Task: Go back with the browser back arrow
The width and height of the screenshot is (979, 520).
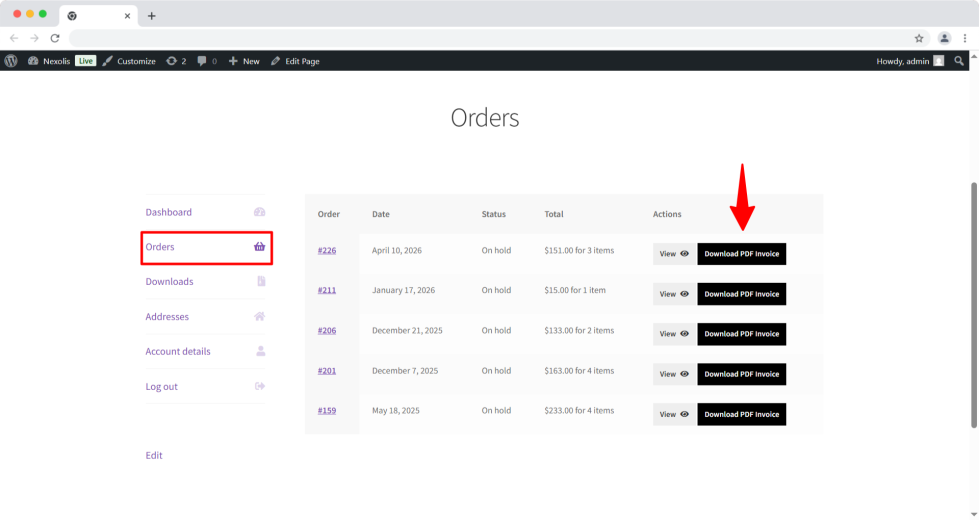Action: [x=14, y=38]
